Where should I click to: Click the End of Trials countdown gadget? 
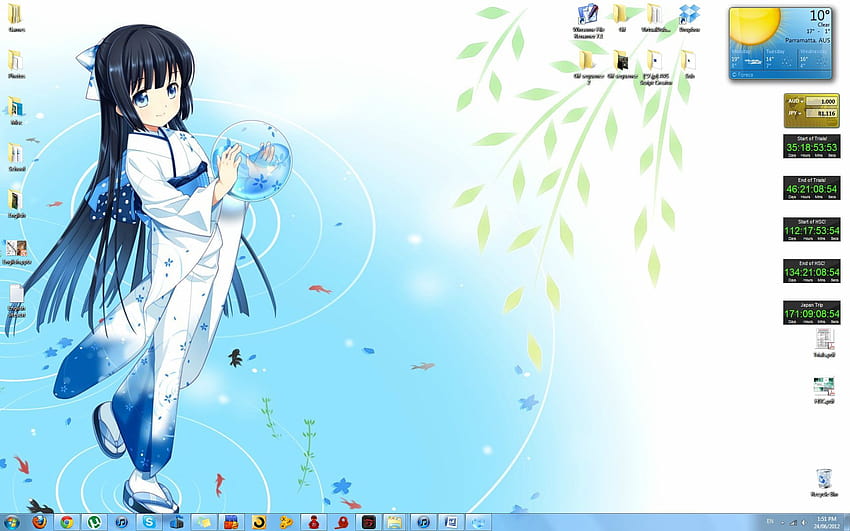click(812, 188)
